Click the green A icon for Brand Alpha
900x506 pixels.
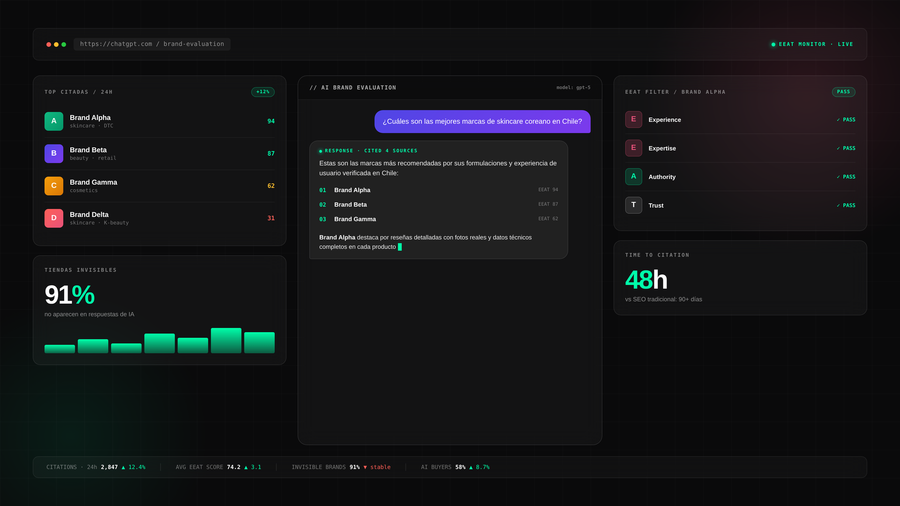pyautogui.click(x=53, y=121)
